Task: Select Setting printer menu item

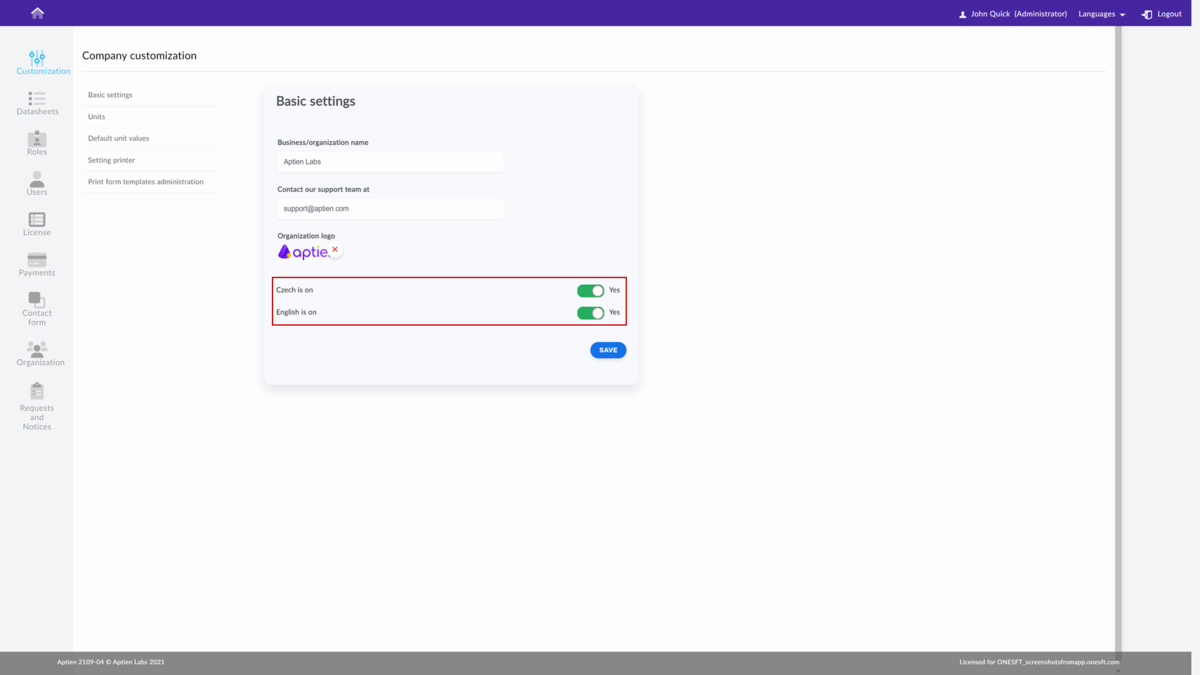Action: (x=150, y=160)
